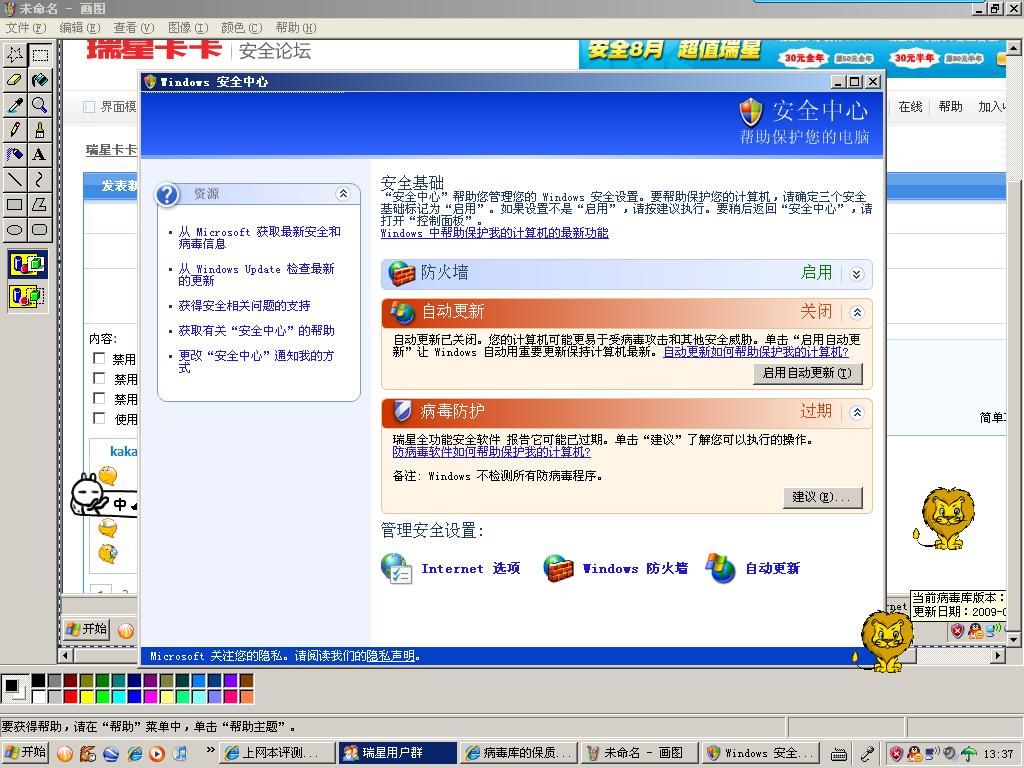Open link 防病毒软件如何帮助保护我的计算机?
Viewport: 1024px width, 768px height.
pyautogui.click(x=491, y=452)
